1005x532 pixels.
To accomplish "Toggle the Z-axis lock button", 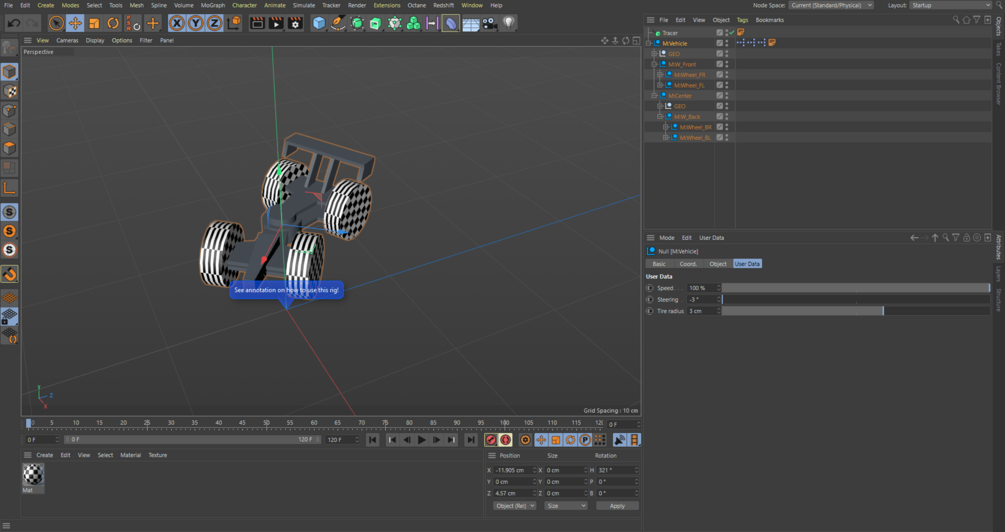I will click(x=214, y=23).
